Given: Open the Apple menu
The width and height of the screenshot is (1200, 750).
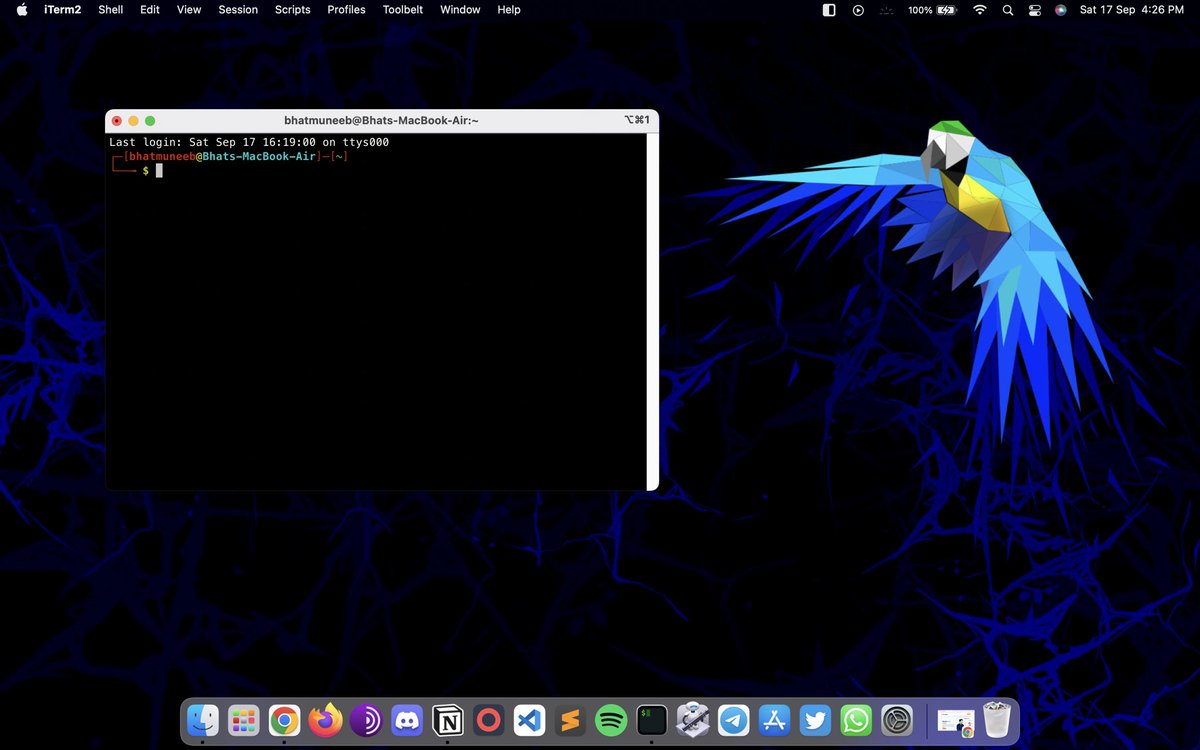Looking at the screenshot, I should click(22, 10).
